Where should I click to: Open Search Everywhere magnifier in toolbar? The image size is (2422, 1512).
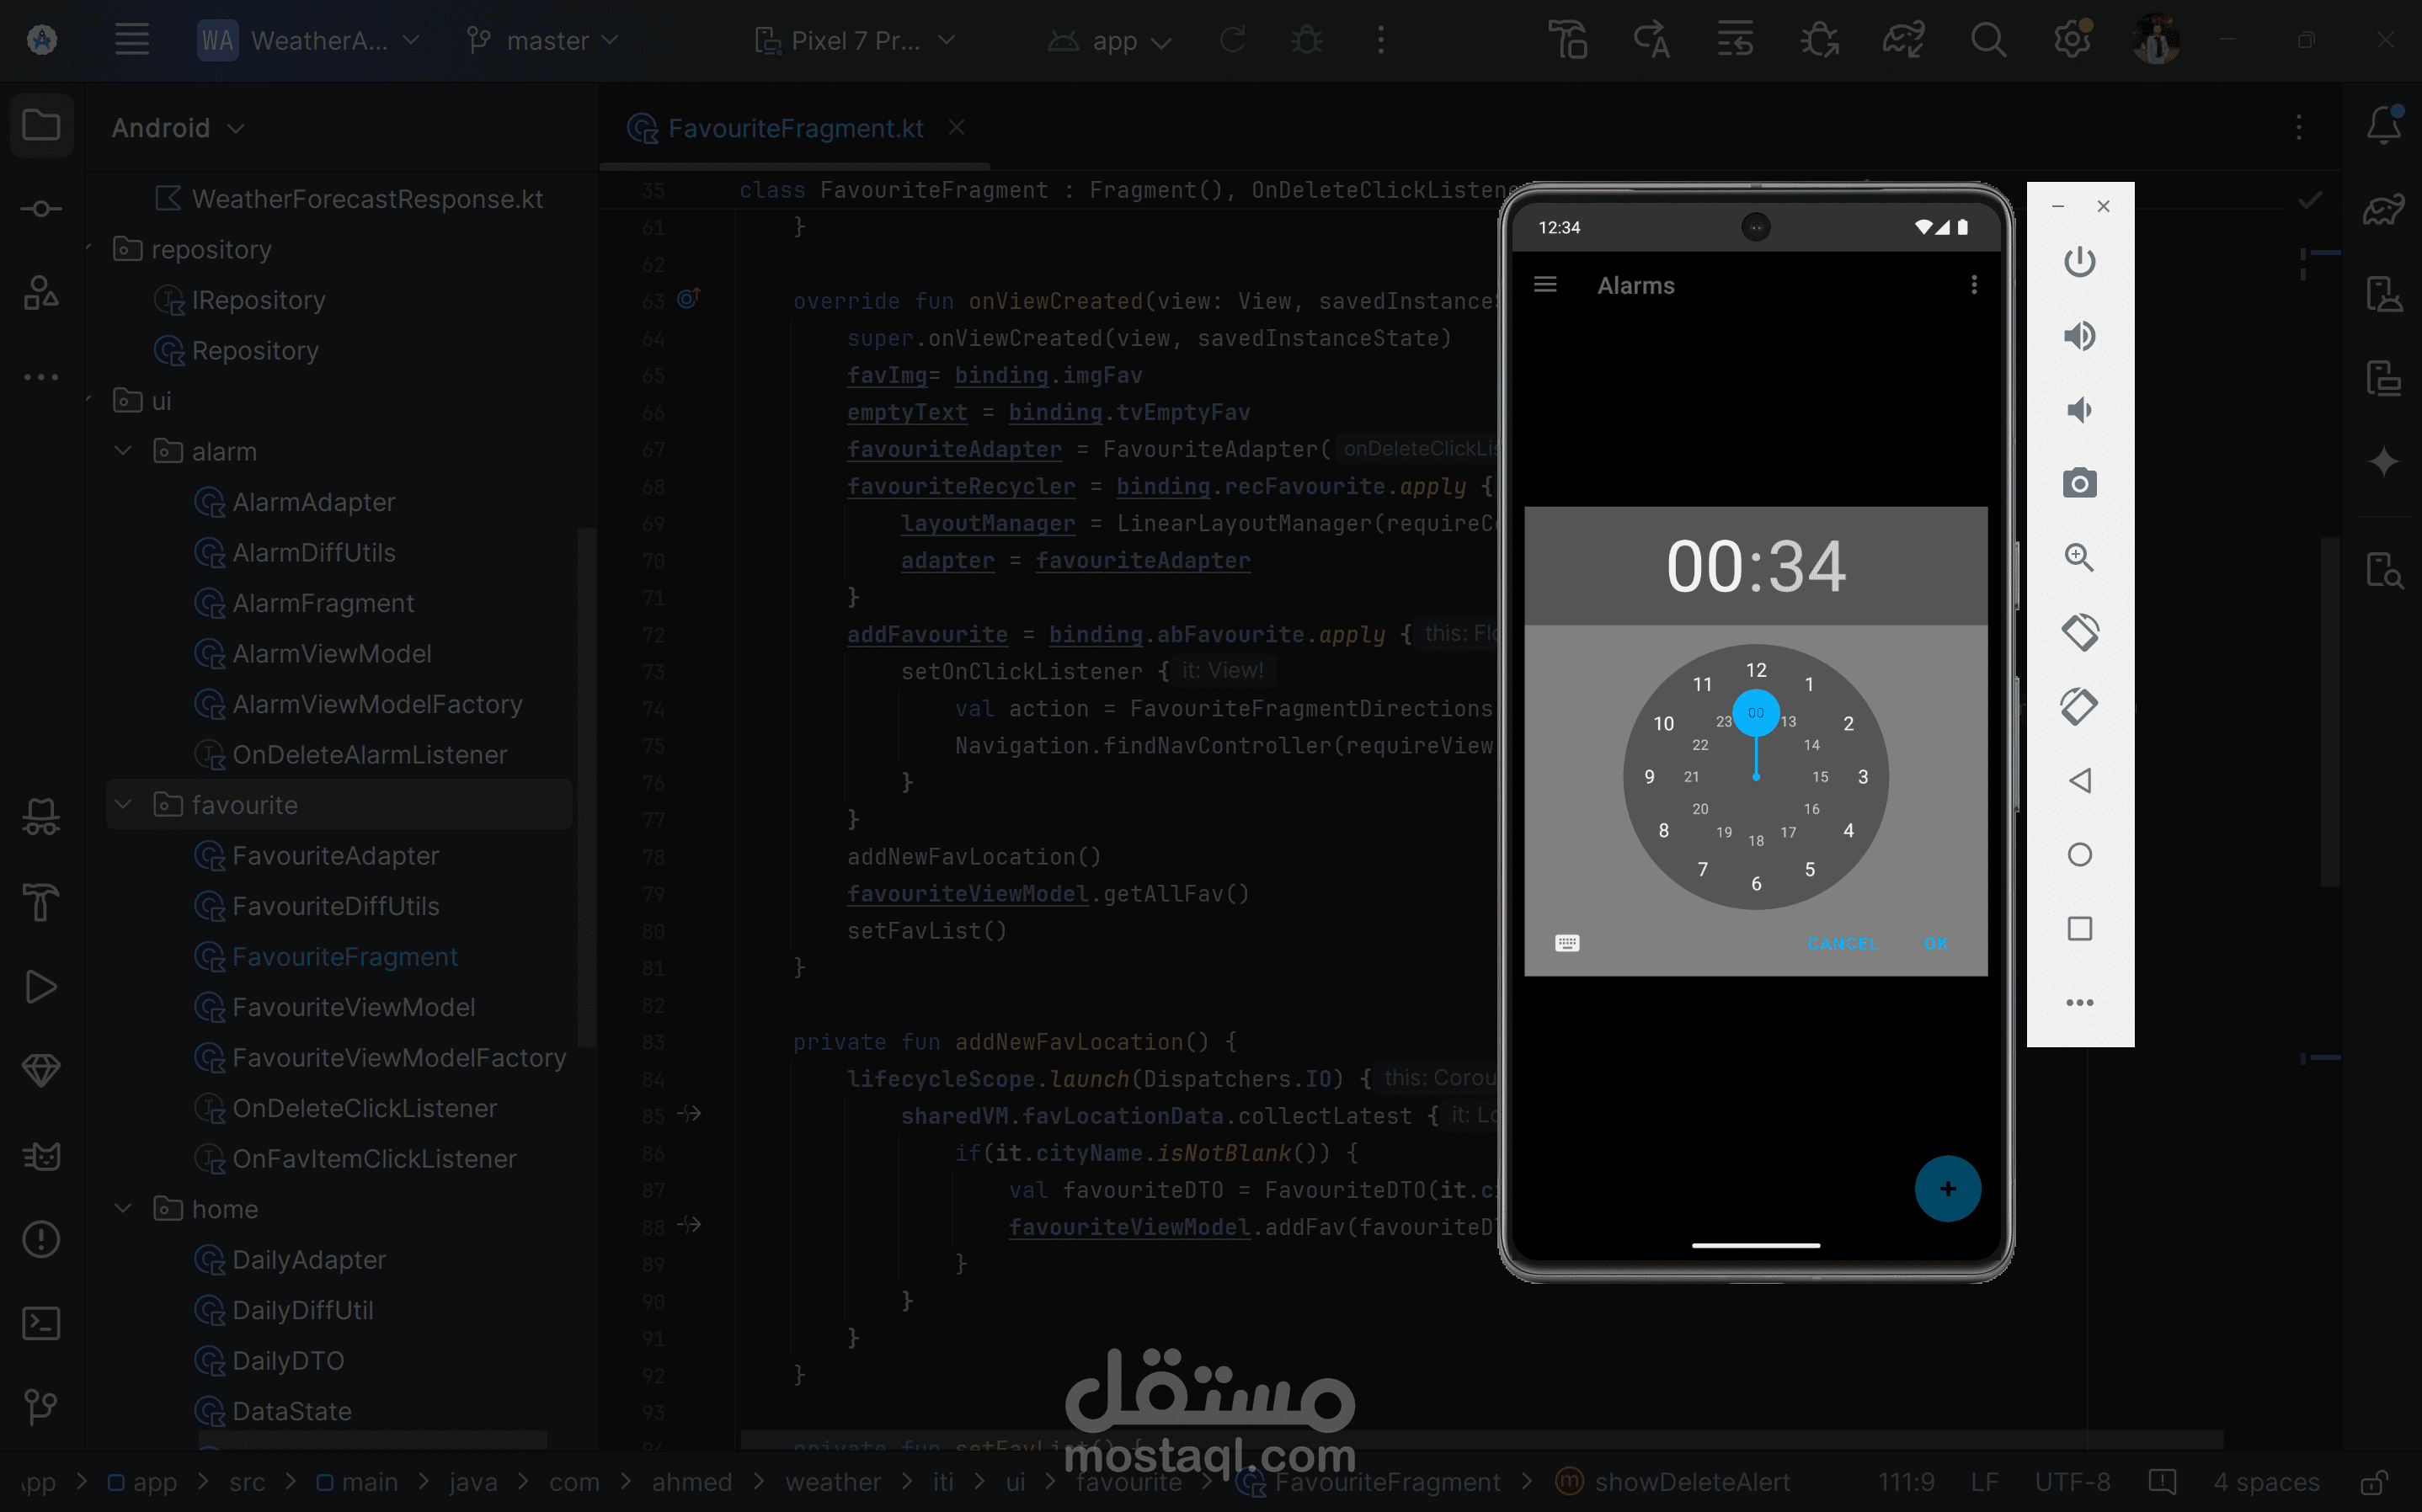[x=1988, y=41]
